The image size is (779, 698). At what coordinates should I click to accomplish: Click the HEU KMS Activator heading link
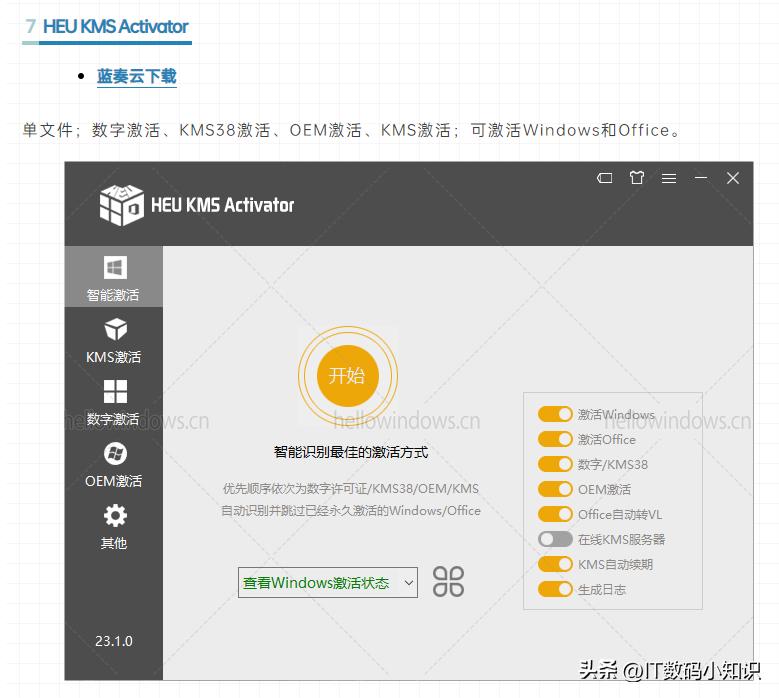click(115, 27)
